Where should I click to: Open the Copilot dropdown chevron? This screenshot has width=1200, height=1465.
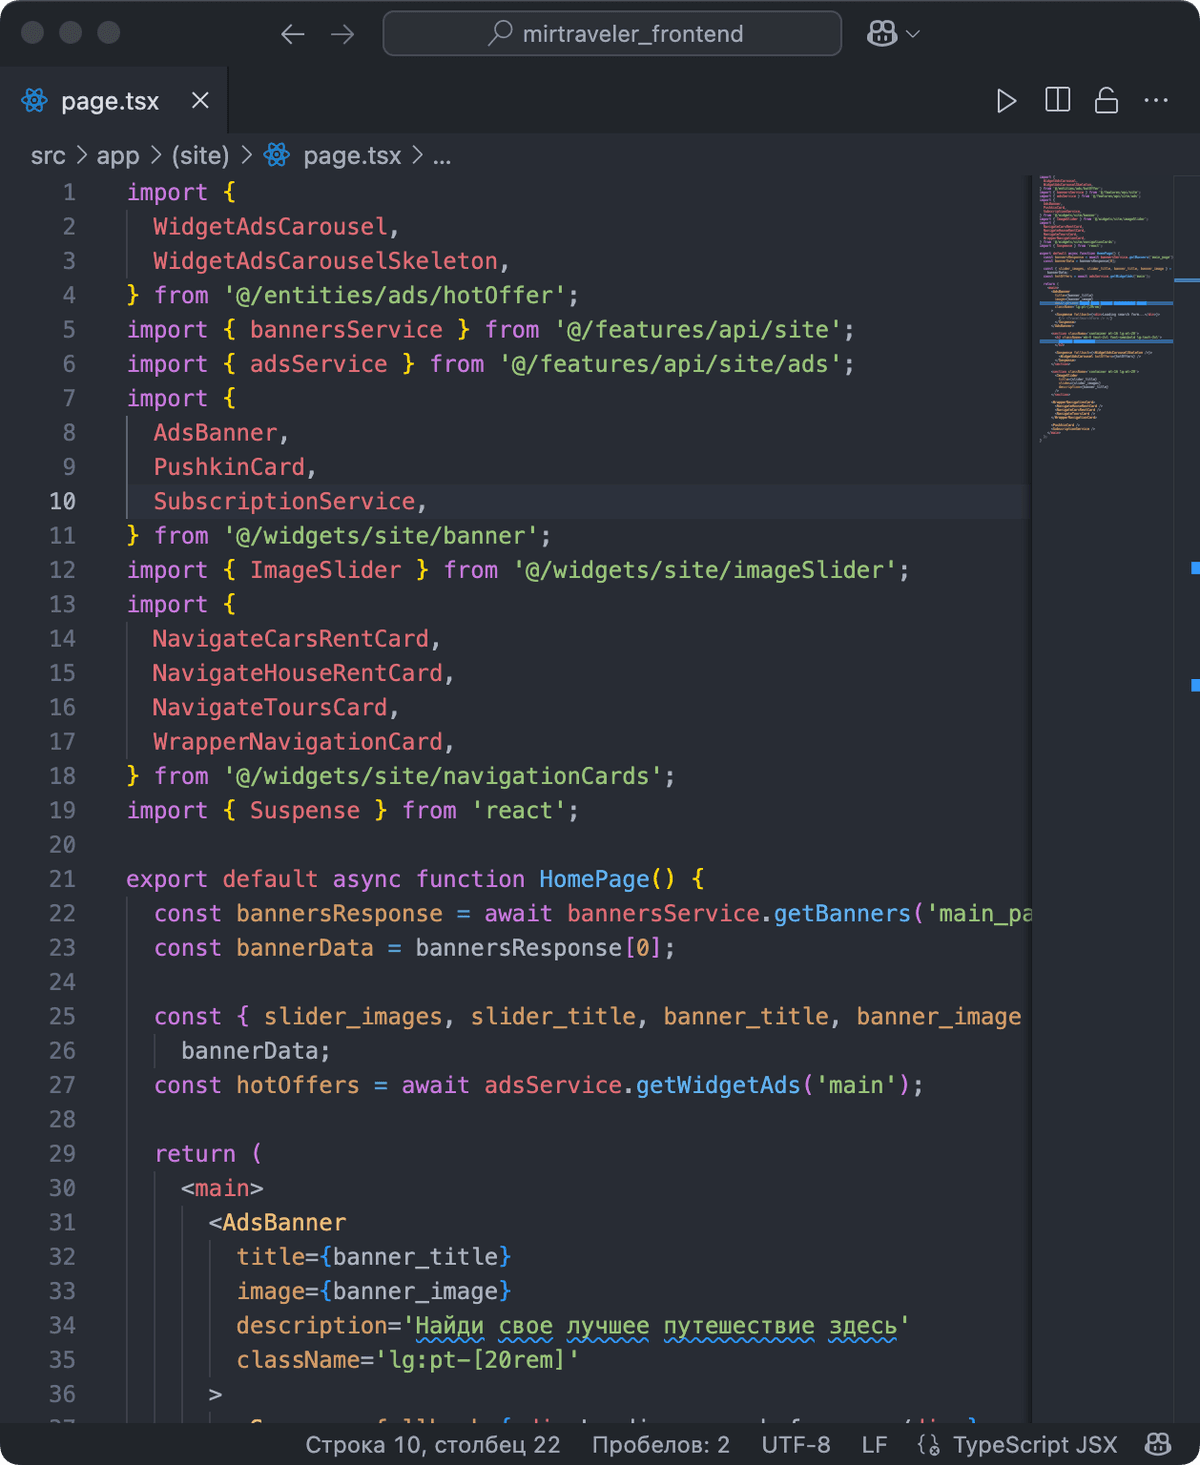coord(913,34)
